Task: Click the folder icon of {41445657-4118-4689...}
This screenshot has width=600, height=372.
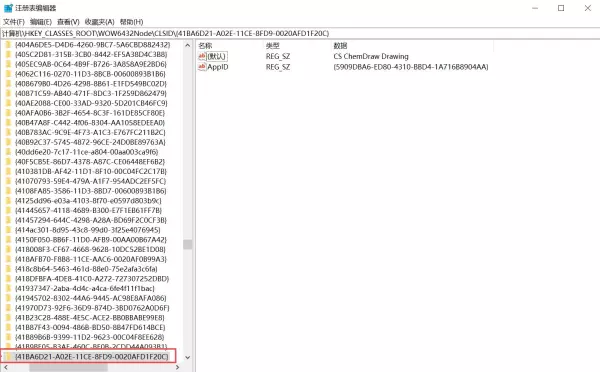Action: tap(8, 210)
